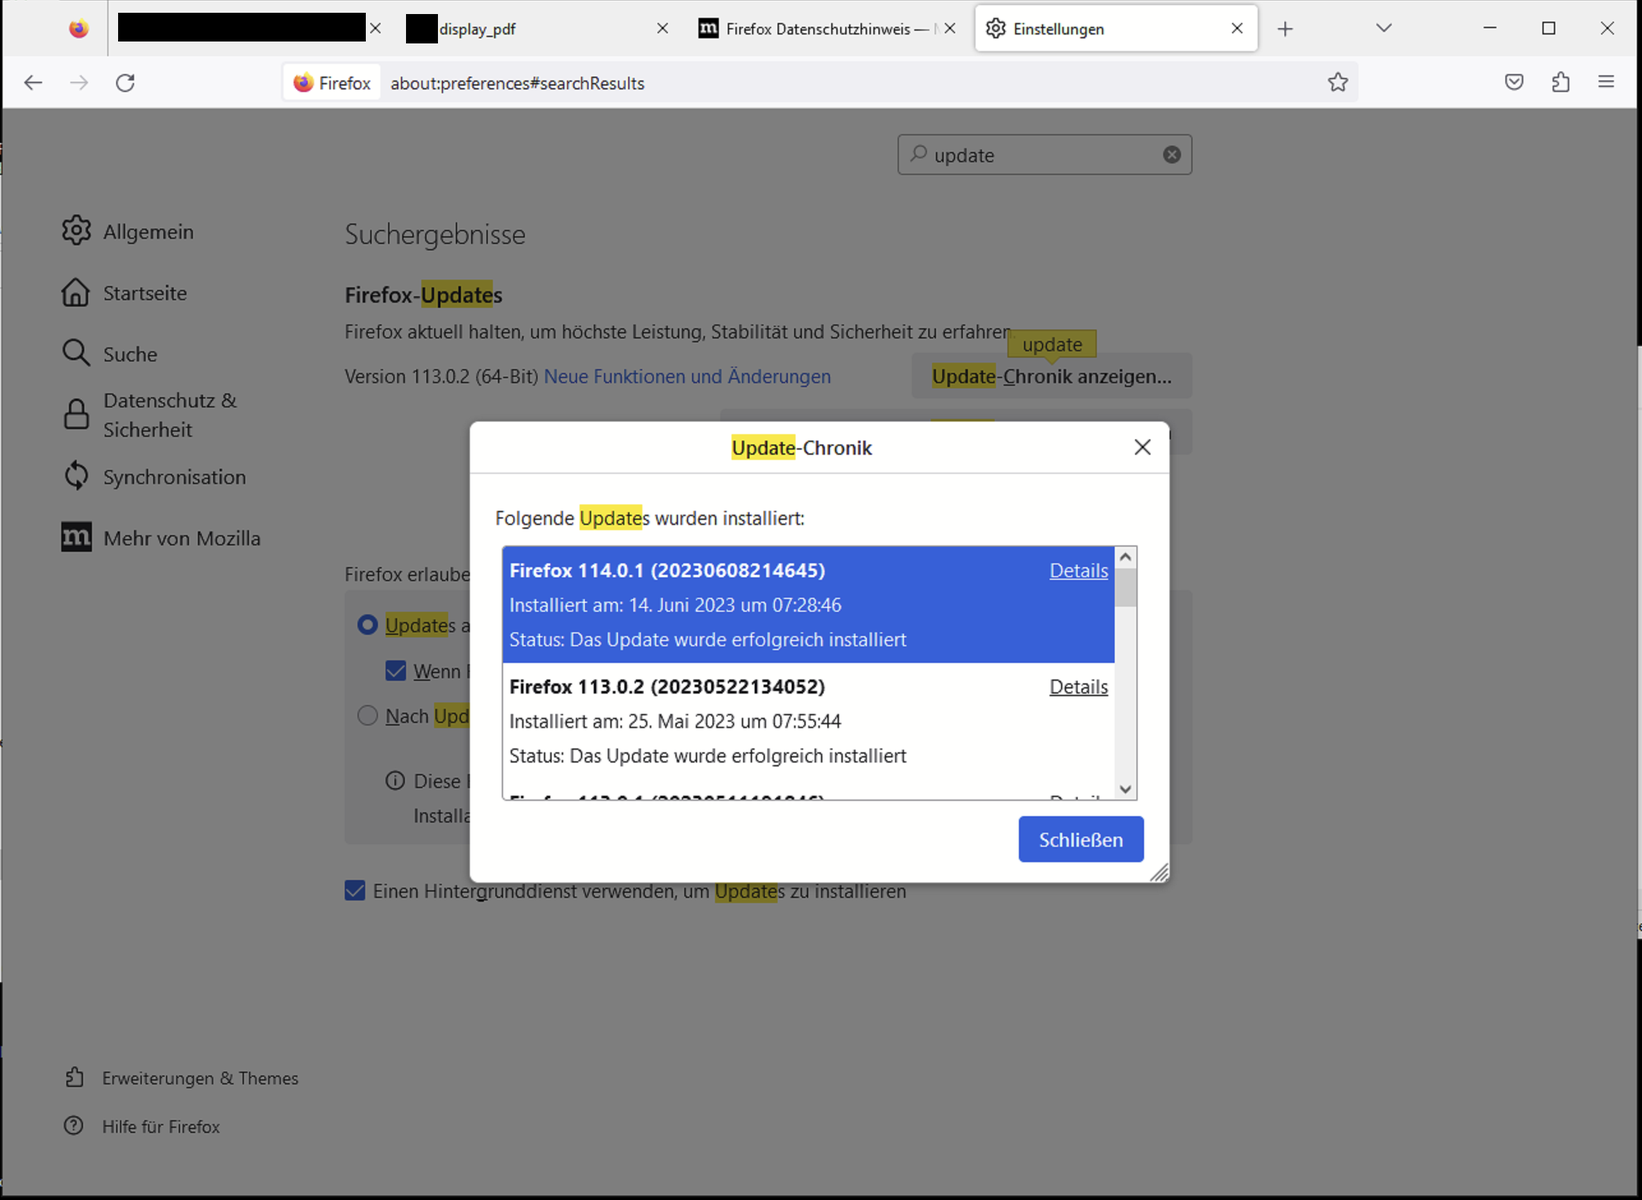Select the automatic updates radio button
This screenshot has height=1200, width=1642.
[x=368, y=625]
